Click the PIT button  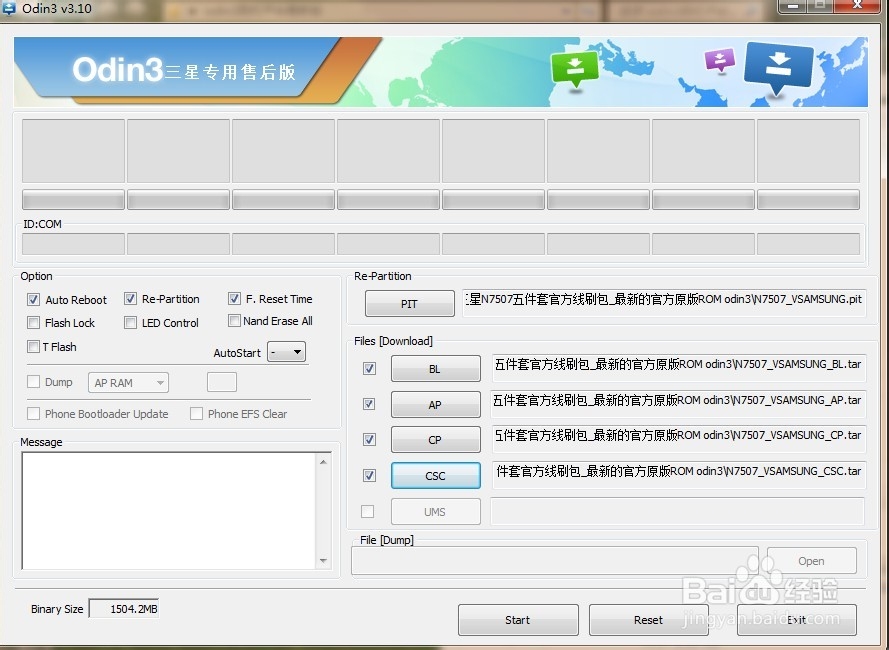pos(409,303)
